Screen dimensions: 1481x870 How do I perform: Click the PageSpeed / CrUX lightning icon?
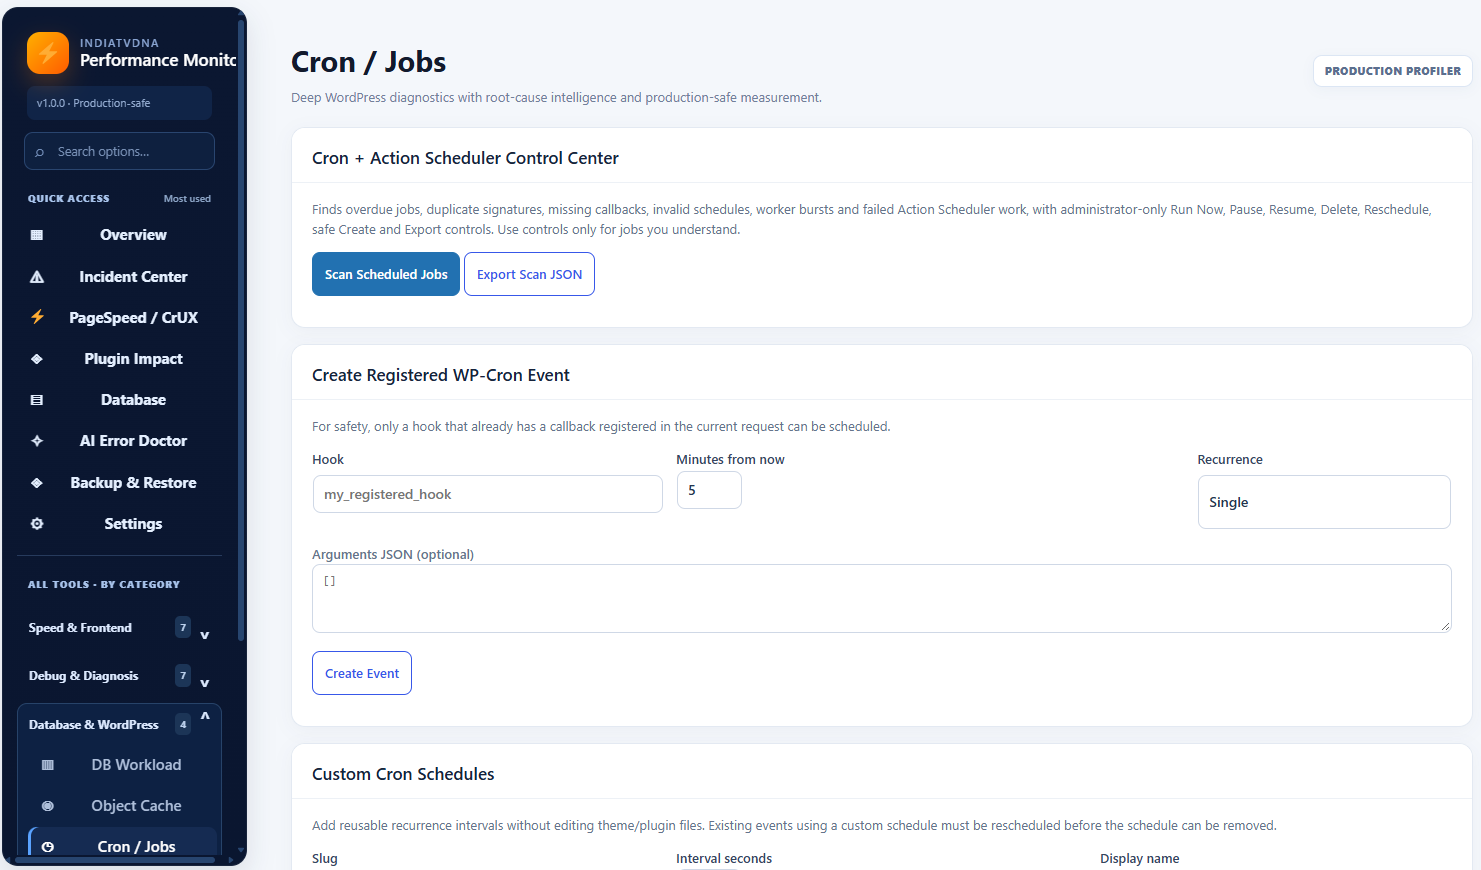pos(37,317)
